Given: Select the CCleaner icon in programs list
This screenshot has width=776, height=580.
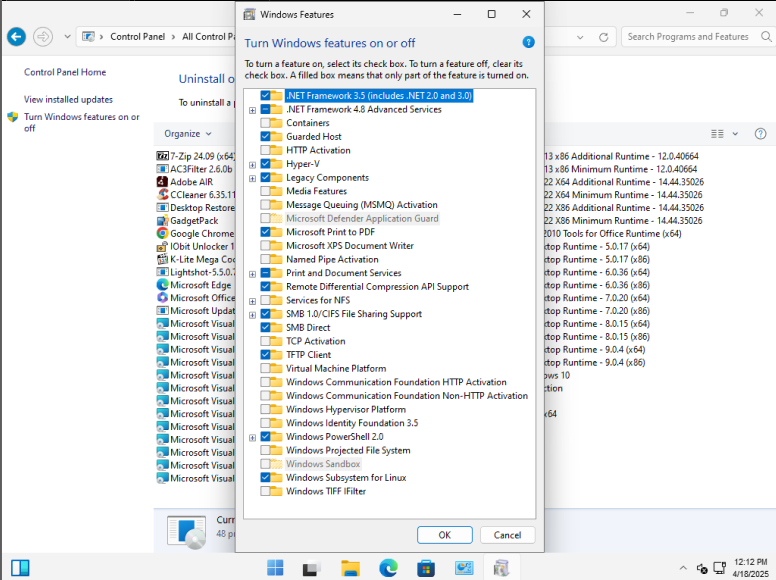Looking at the screenshot, I should (x=162, y=194).
